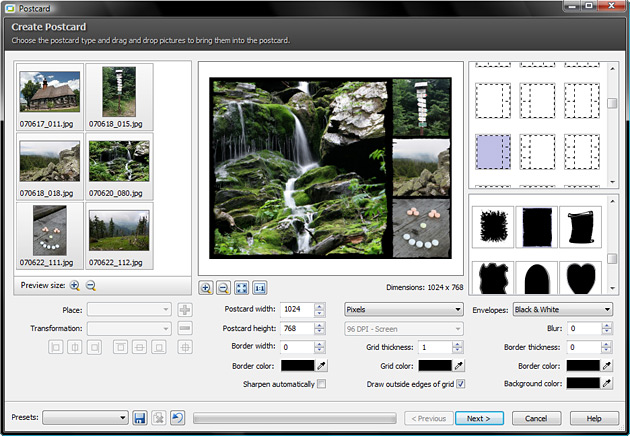Zoom out thumbnail preview size
Viewport: 630px width, 436px height.
91,286
